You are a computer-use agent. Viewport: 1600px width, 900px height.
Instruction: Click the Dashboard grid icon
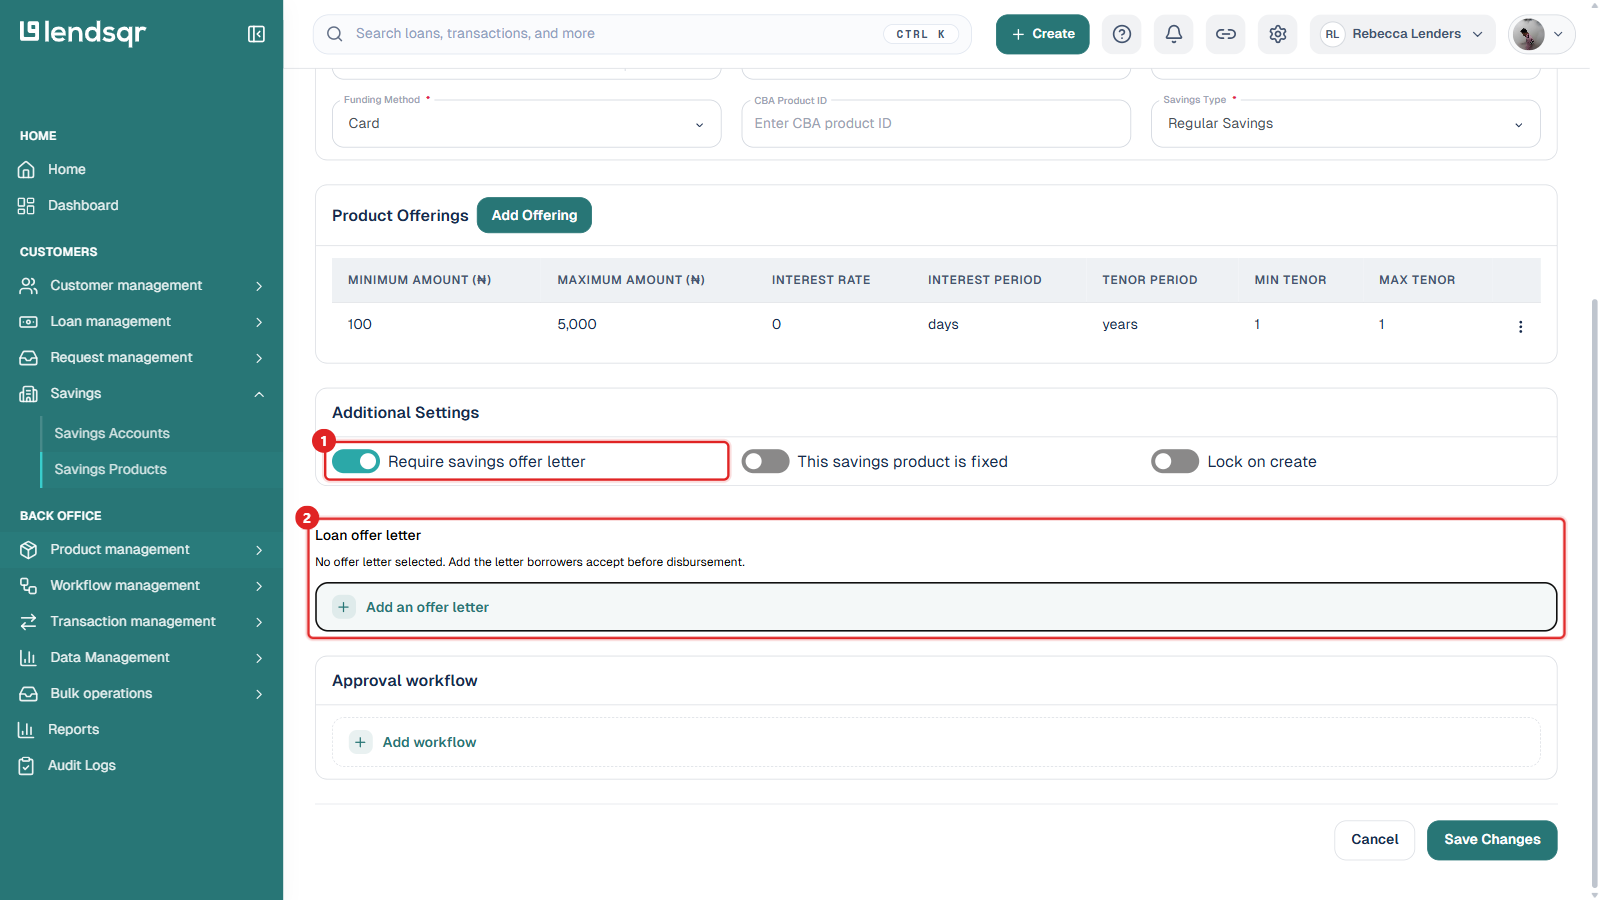(27, 205)
